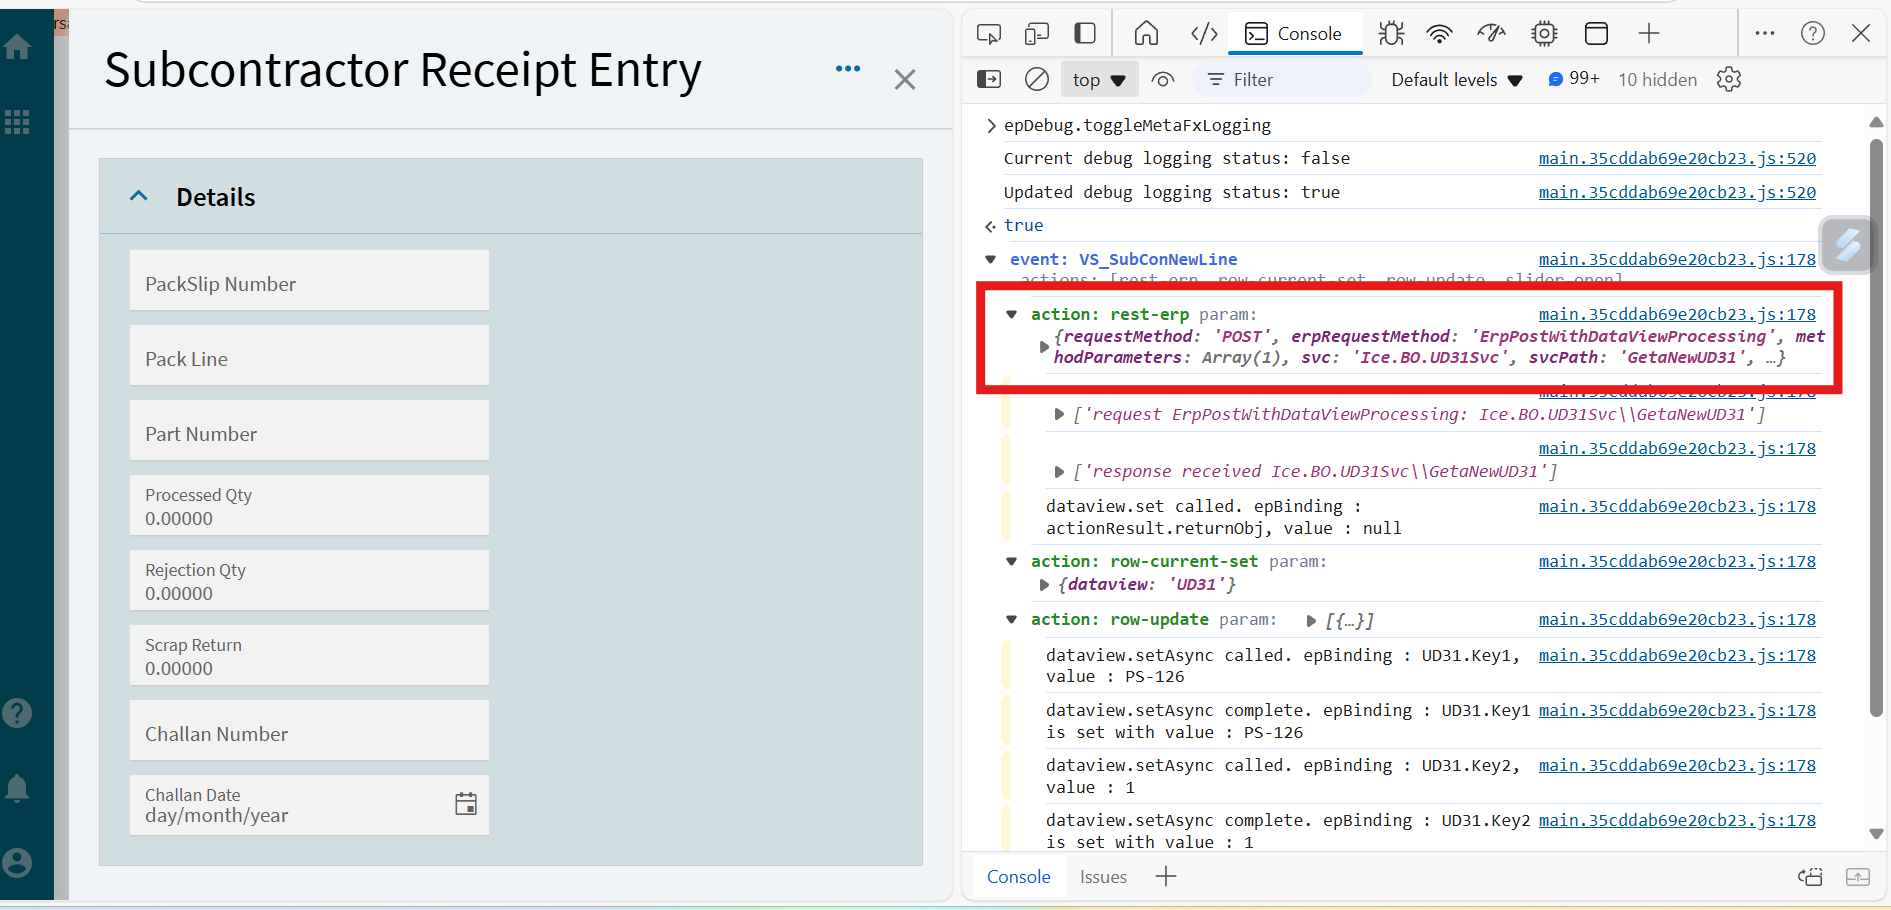Open the Home icon in left sidebar

17,46
